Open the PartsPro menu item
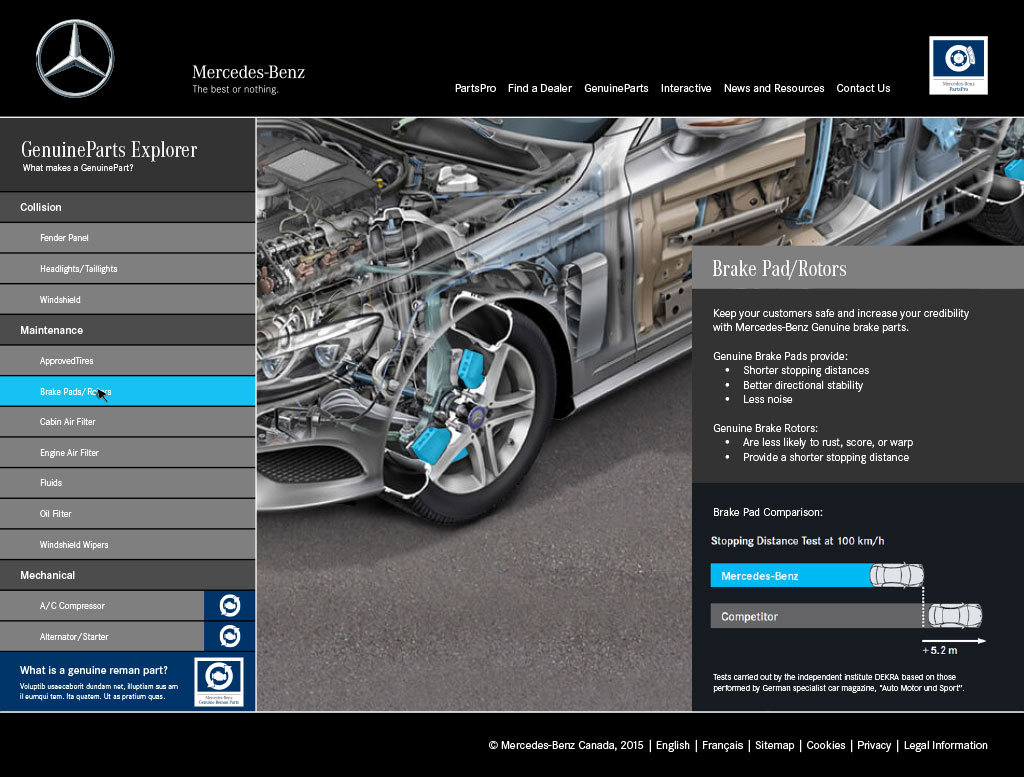Screen dimensions: 1024x777 tap(475, 88)
